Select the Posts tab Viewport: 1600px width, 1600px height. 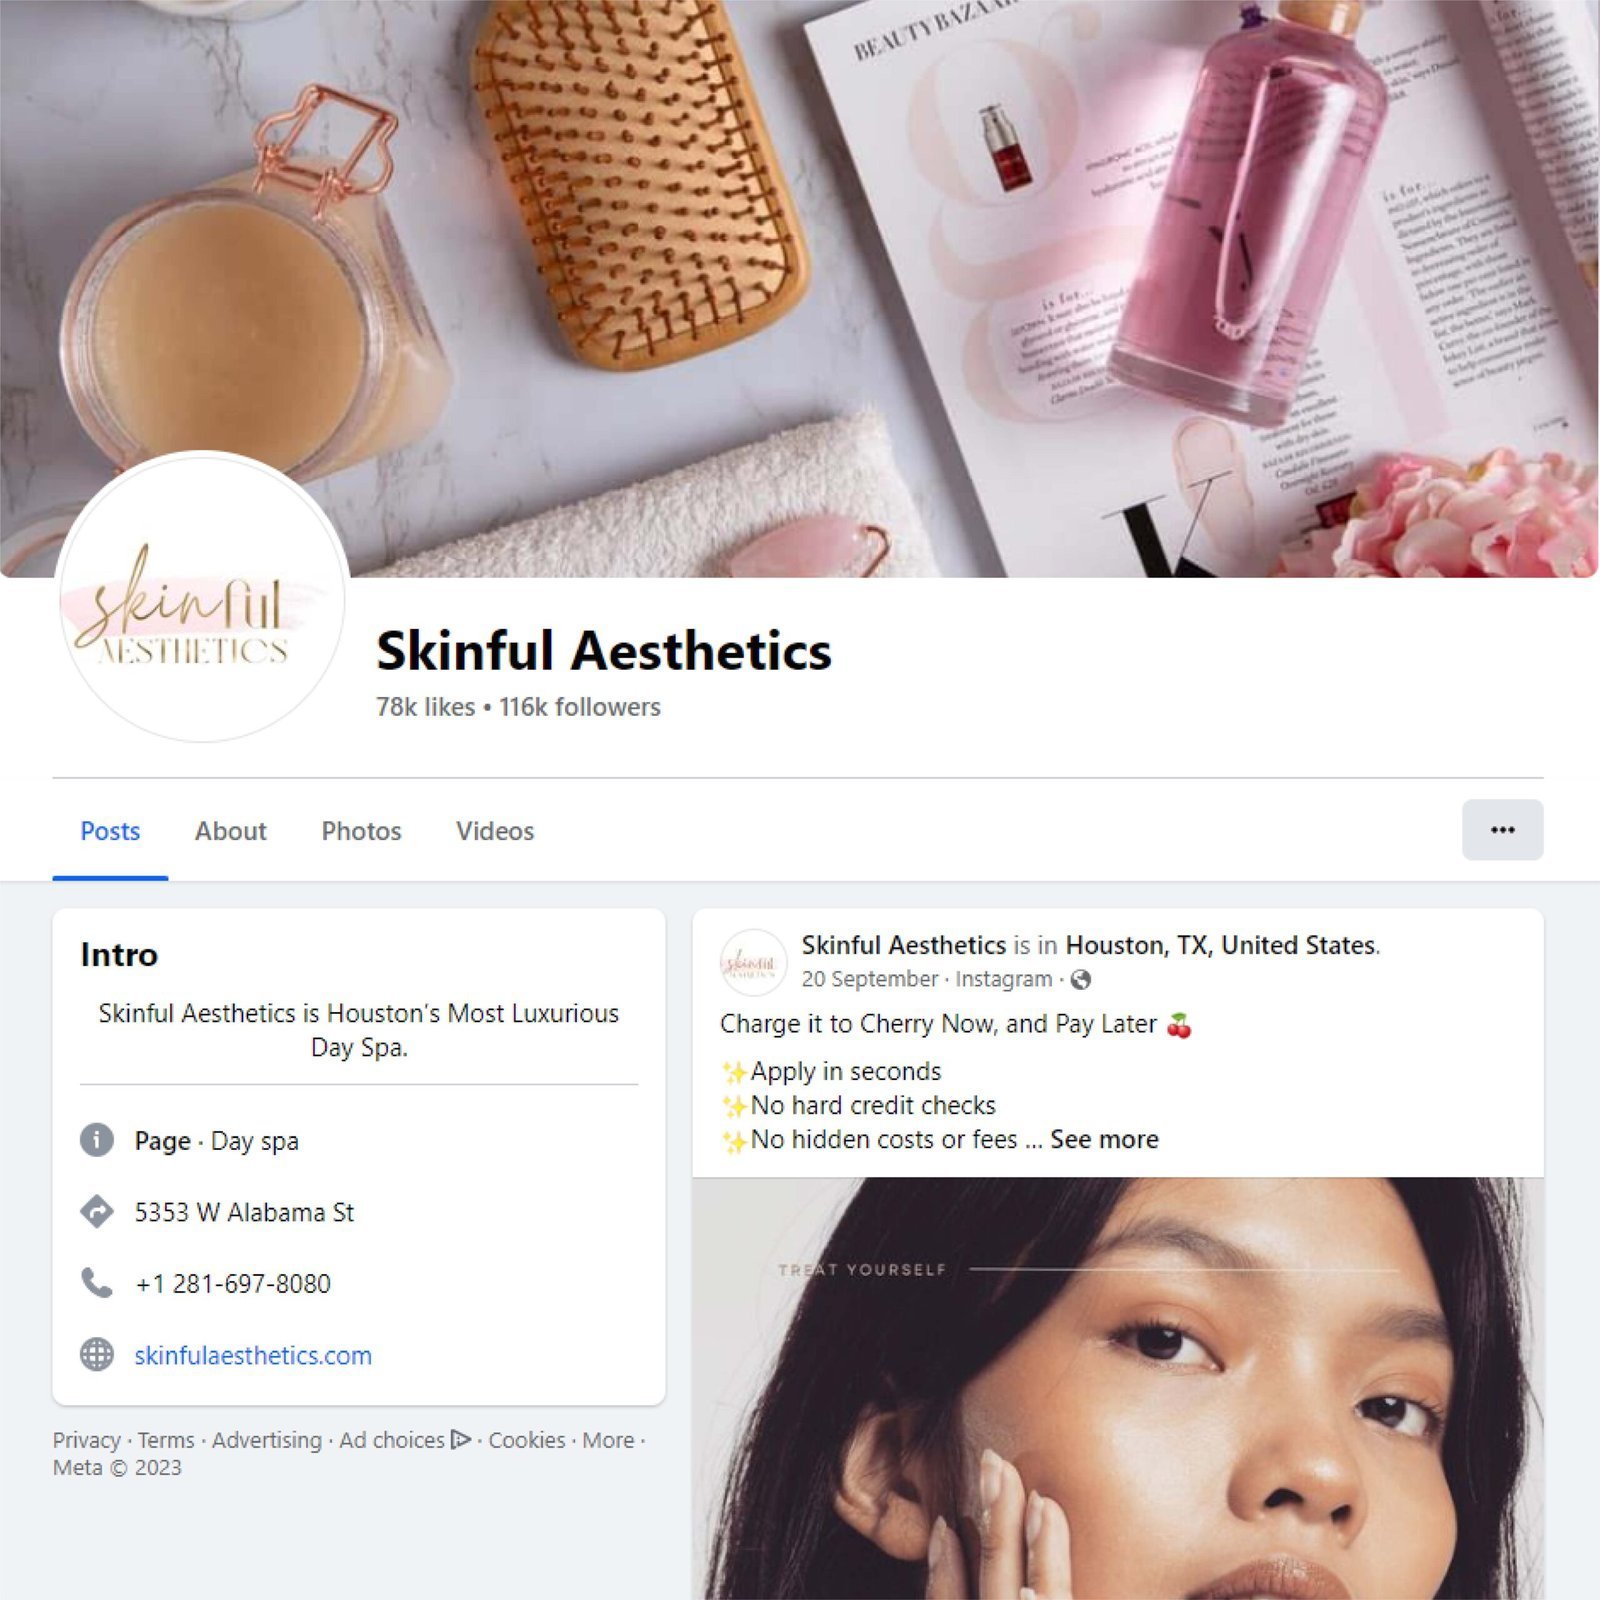coord(110,831)
